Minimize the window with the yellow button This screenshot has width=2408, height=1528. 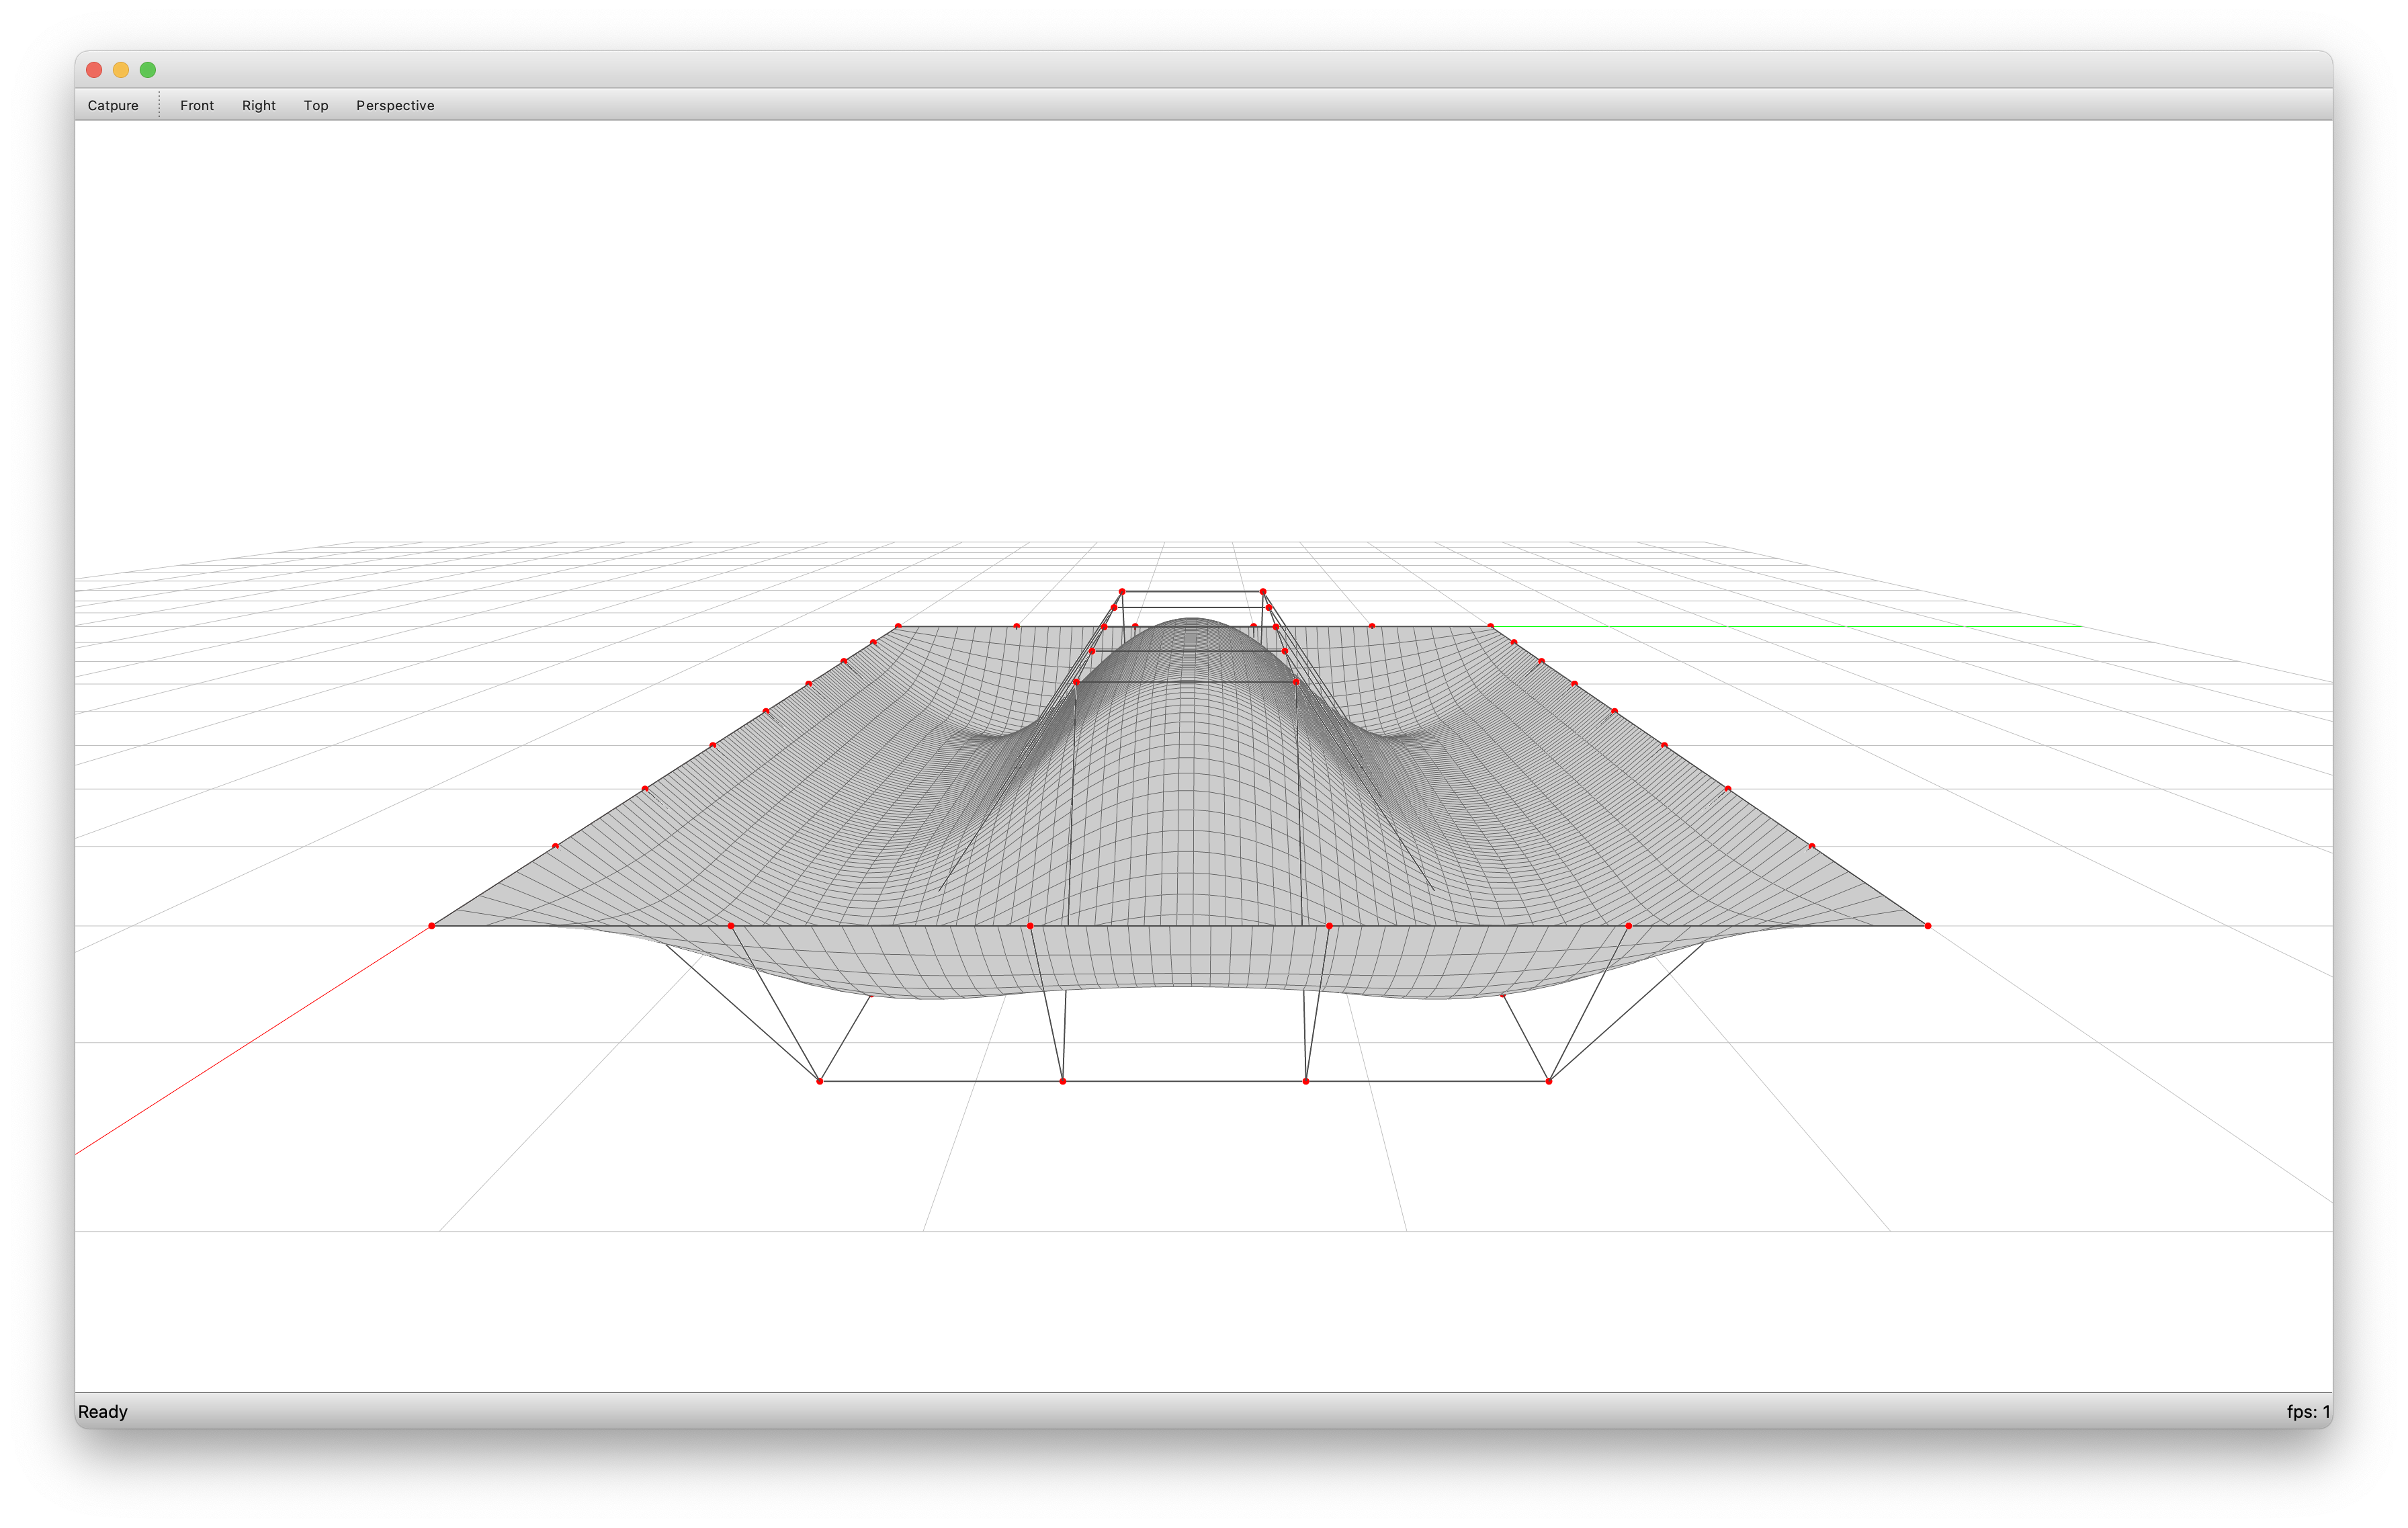point(121,70)
